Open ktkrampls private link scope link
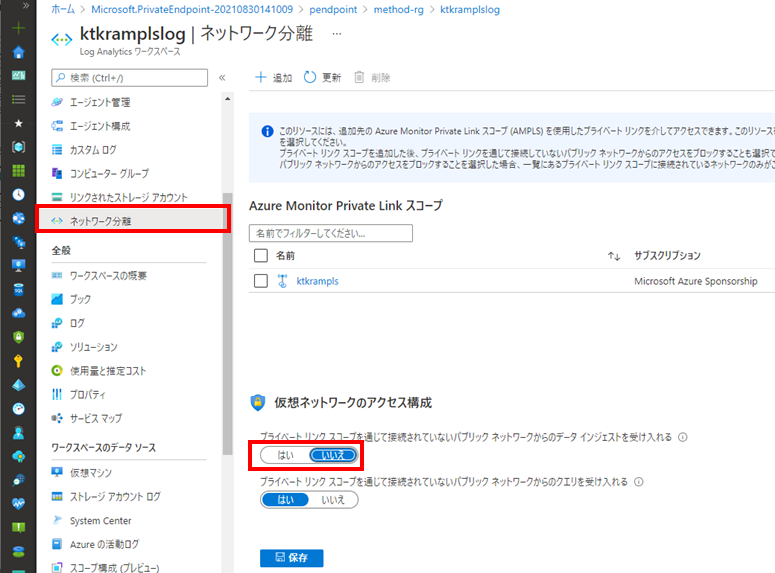Image resolution: width=775 pixels, height=573 pixels. 317,281
